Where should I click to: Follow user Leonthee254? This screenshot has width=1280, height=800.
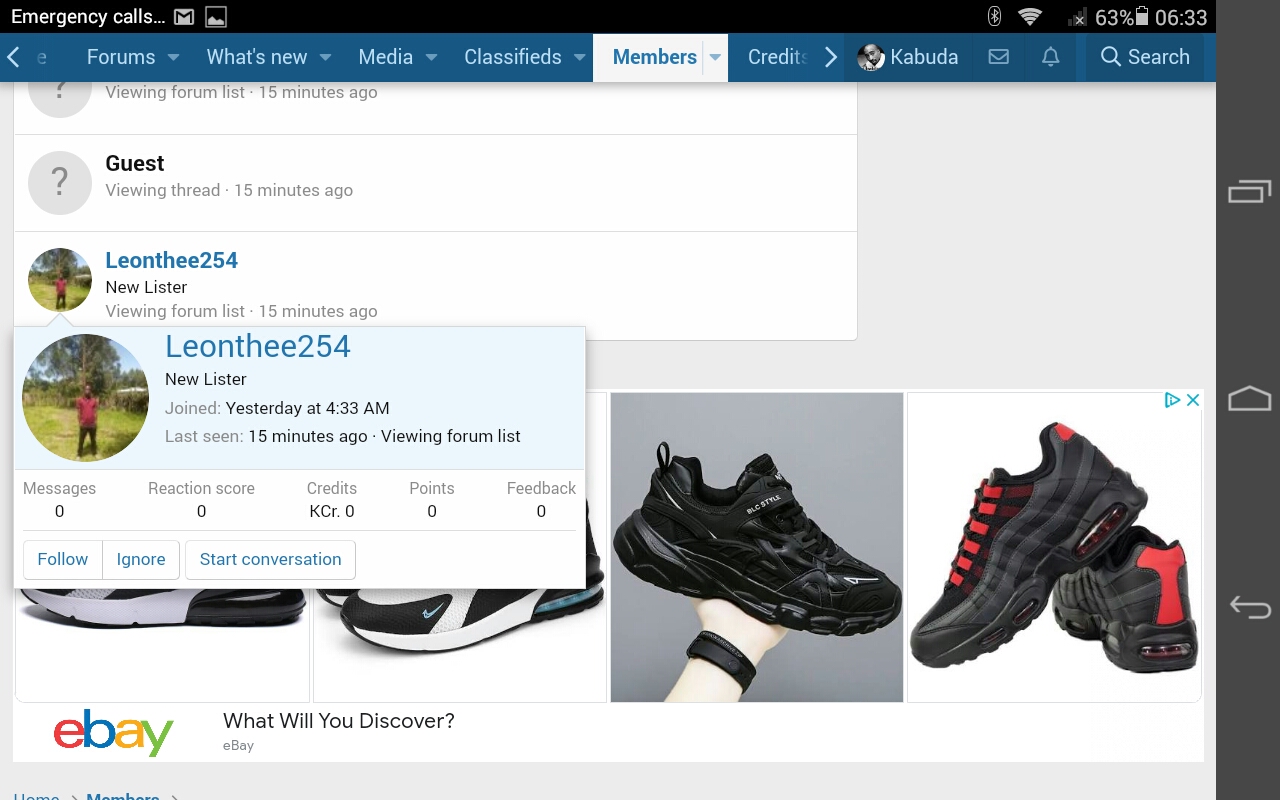pos(63,559)
